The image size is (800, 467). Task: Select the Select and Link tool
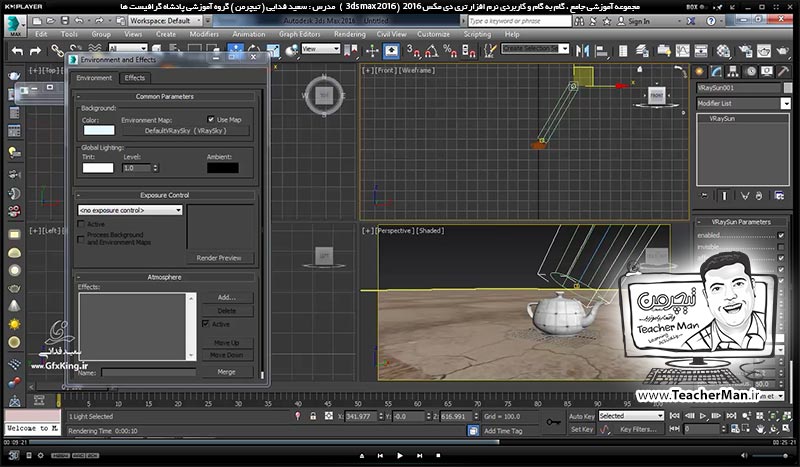coord(57,50)
